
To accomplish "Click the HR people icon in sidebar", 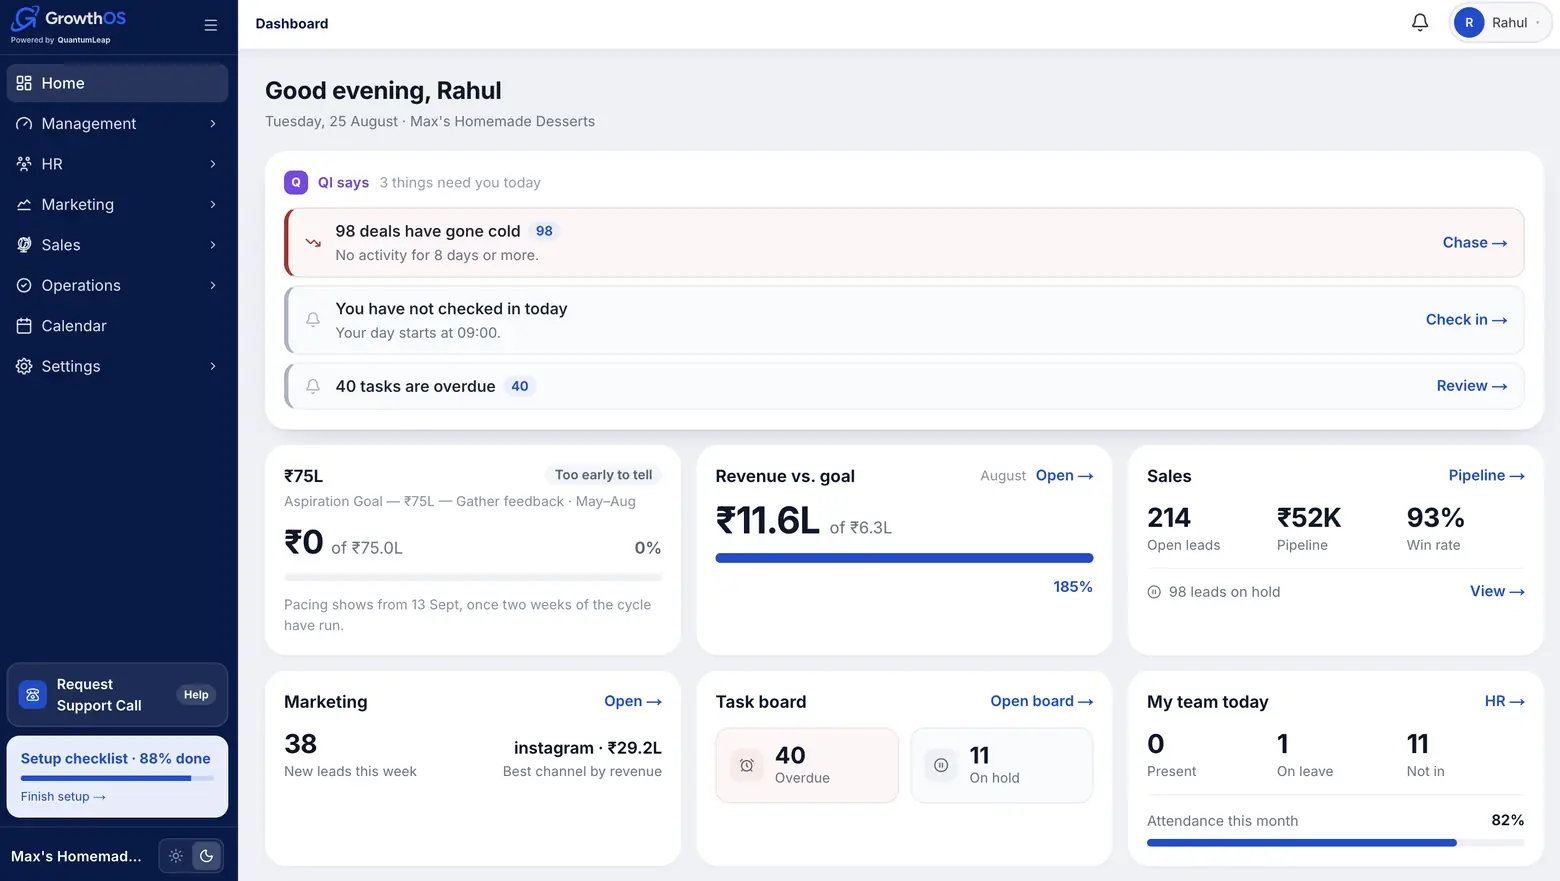I will click(24, 164).
